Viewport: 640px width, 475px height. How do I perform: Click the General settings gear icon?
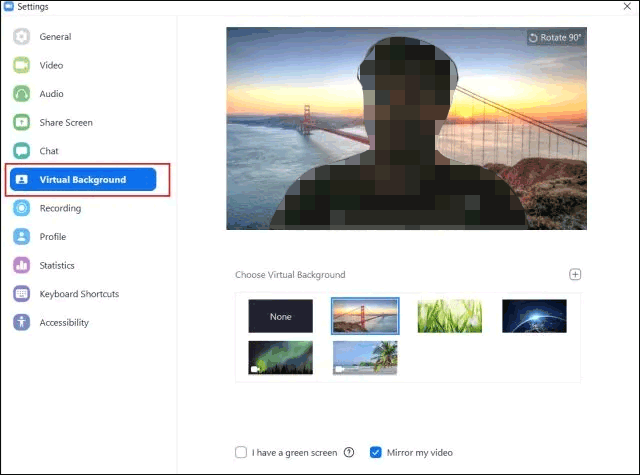[21, 36]
